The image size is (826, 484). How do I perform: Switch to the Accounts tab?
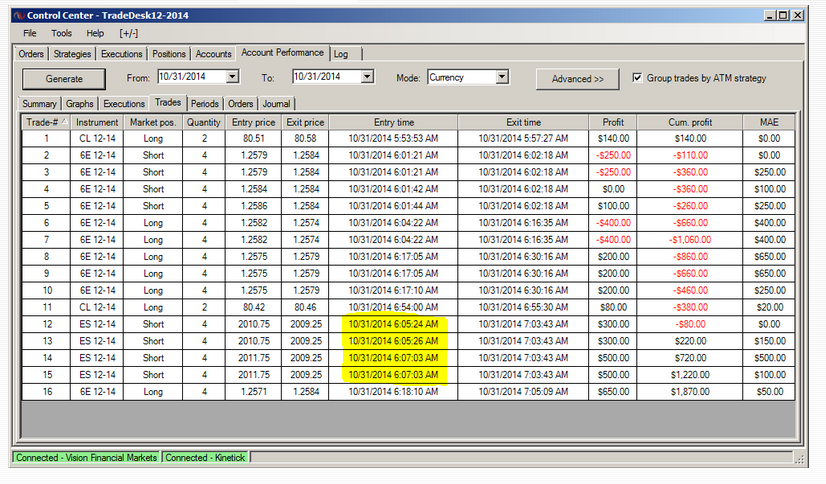click(x=213, y=54)
